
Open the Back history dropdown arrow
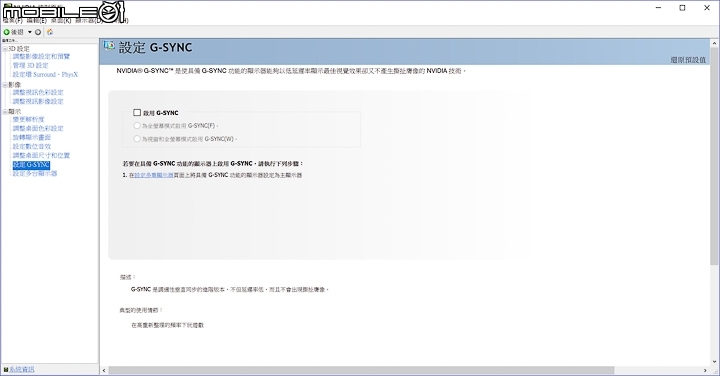pos(30,32)
